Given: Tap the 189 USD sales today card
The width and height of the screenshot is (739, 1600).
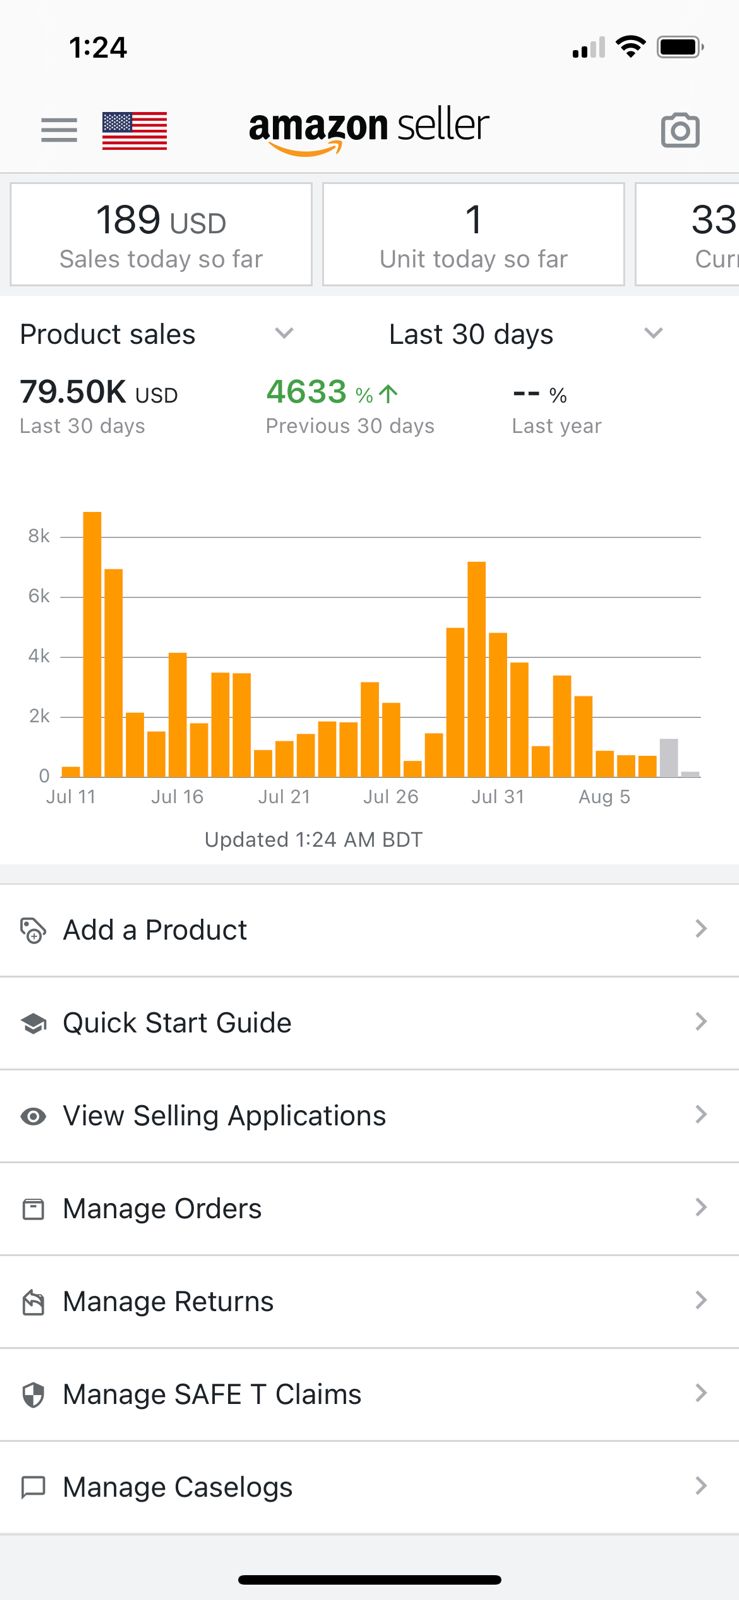Looking at the screenshot, I should pos(161,235).
